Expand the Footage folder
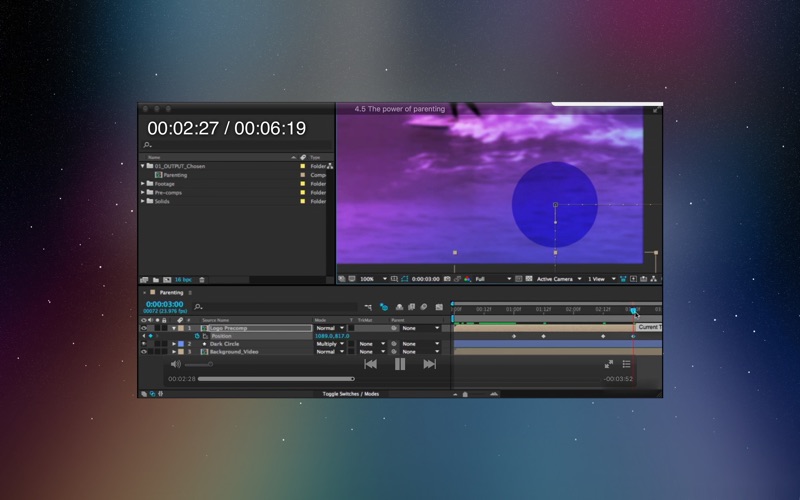 (142, 183)
